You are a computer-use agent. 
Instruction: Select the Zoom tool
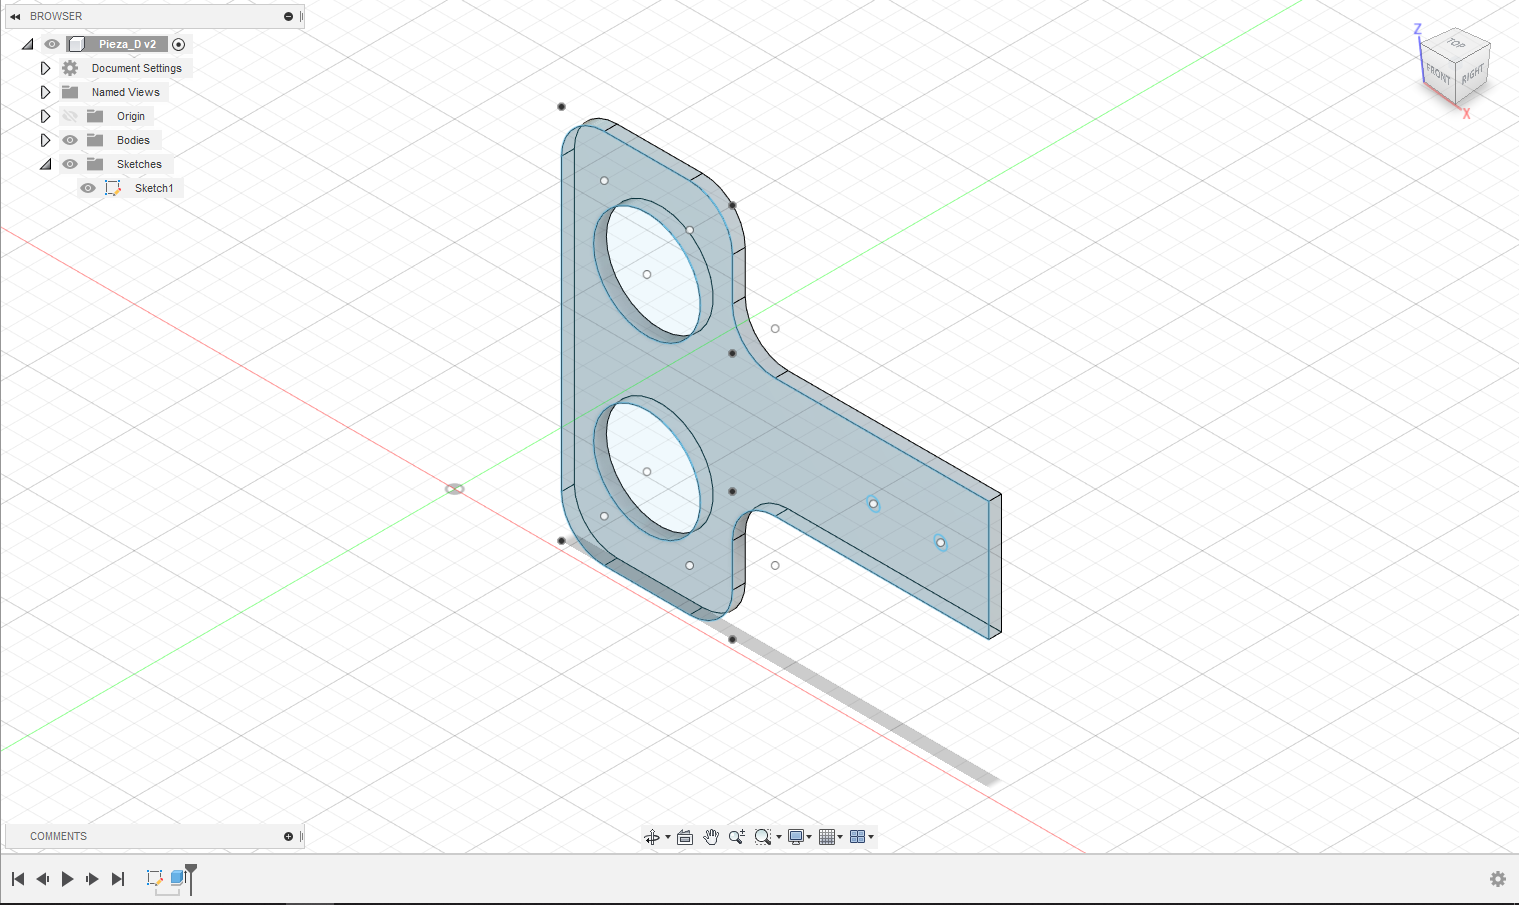737,837
